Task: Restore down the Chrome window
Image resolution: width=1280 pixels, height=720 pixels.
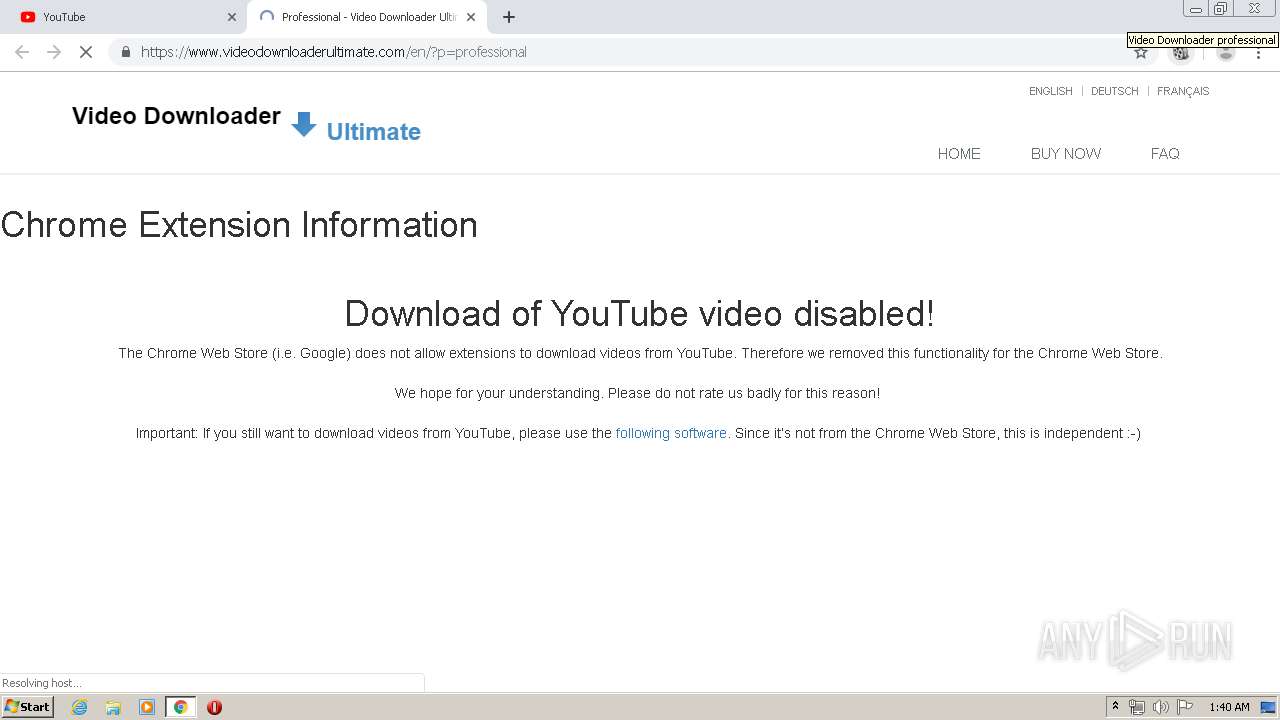Action: point(1220,9)
